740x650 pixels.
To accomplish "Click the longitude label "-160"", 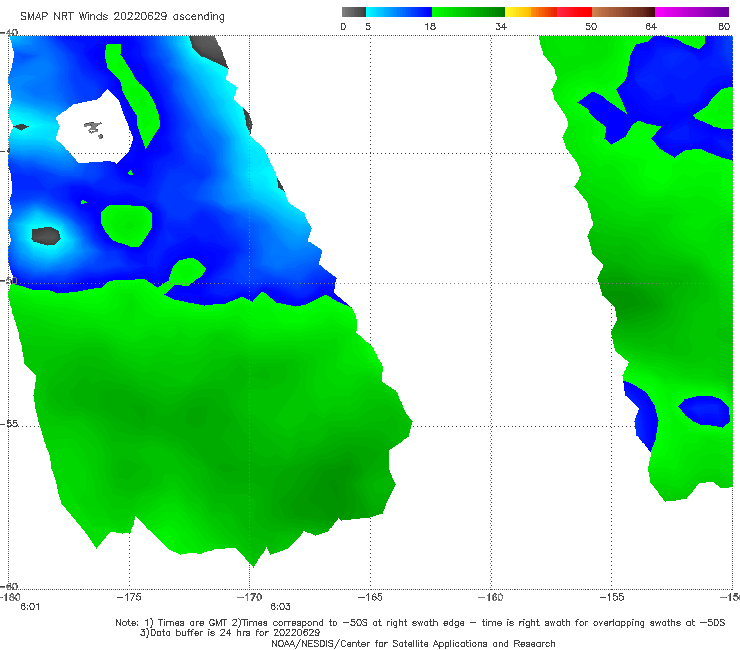I will click(x=490, y=597).
